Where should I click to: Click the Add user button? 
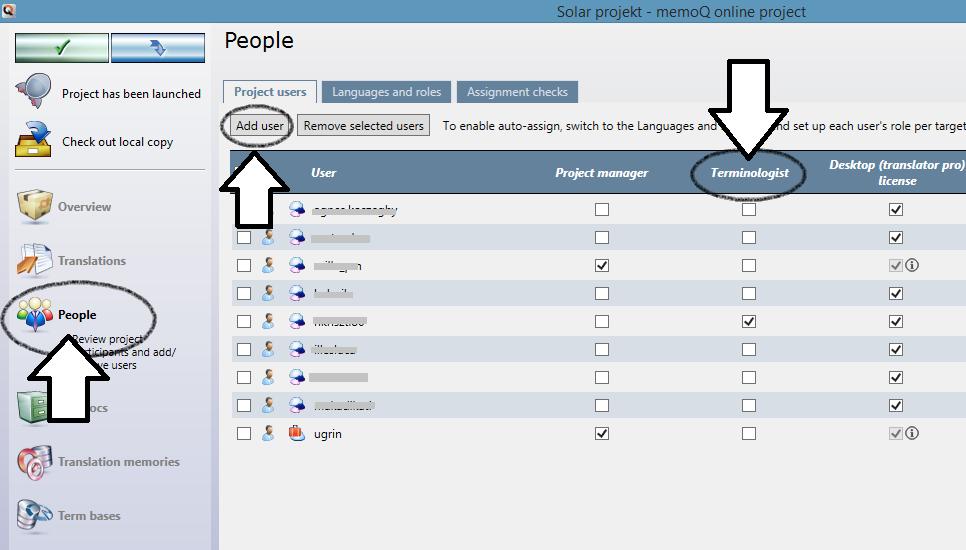pos(259,126)
